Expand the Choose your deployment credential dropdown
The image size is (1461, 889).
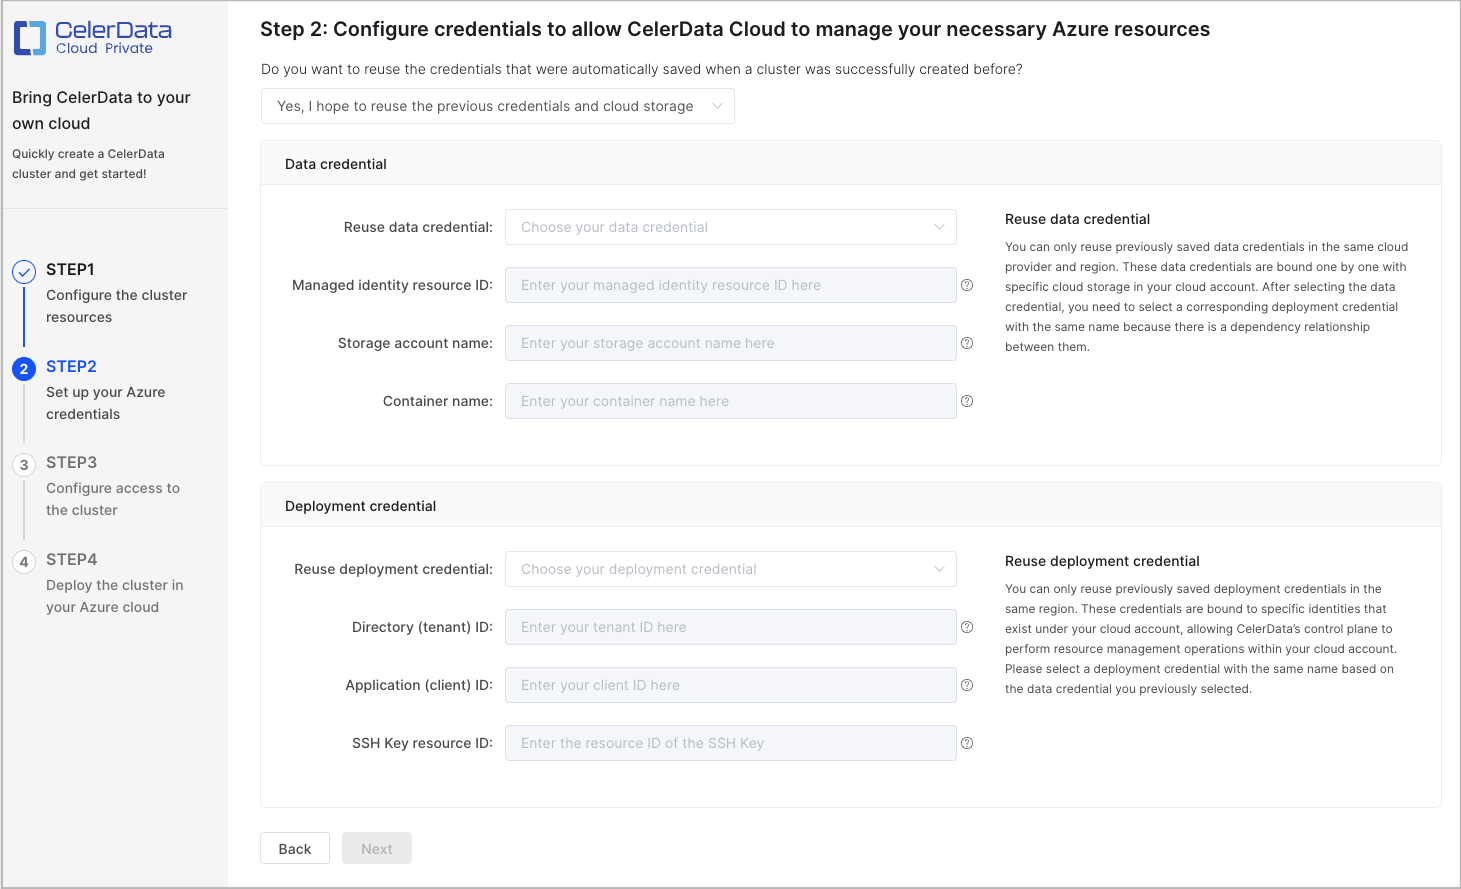click(730, 569)
